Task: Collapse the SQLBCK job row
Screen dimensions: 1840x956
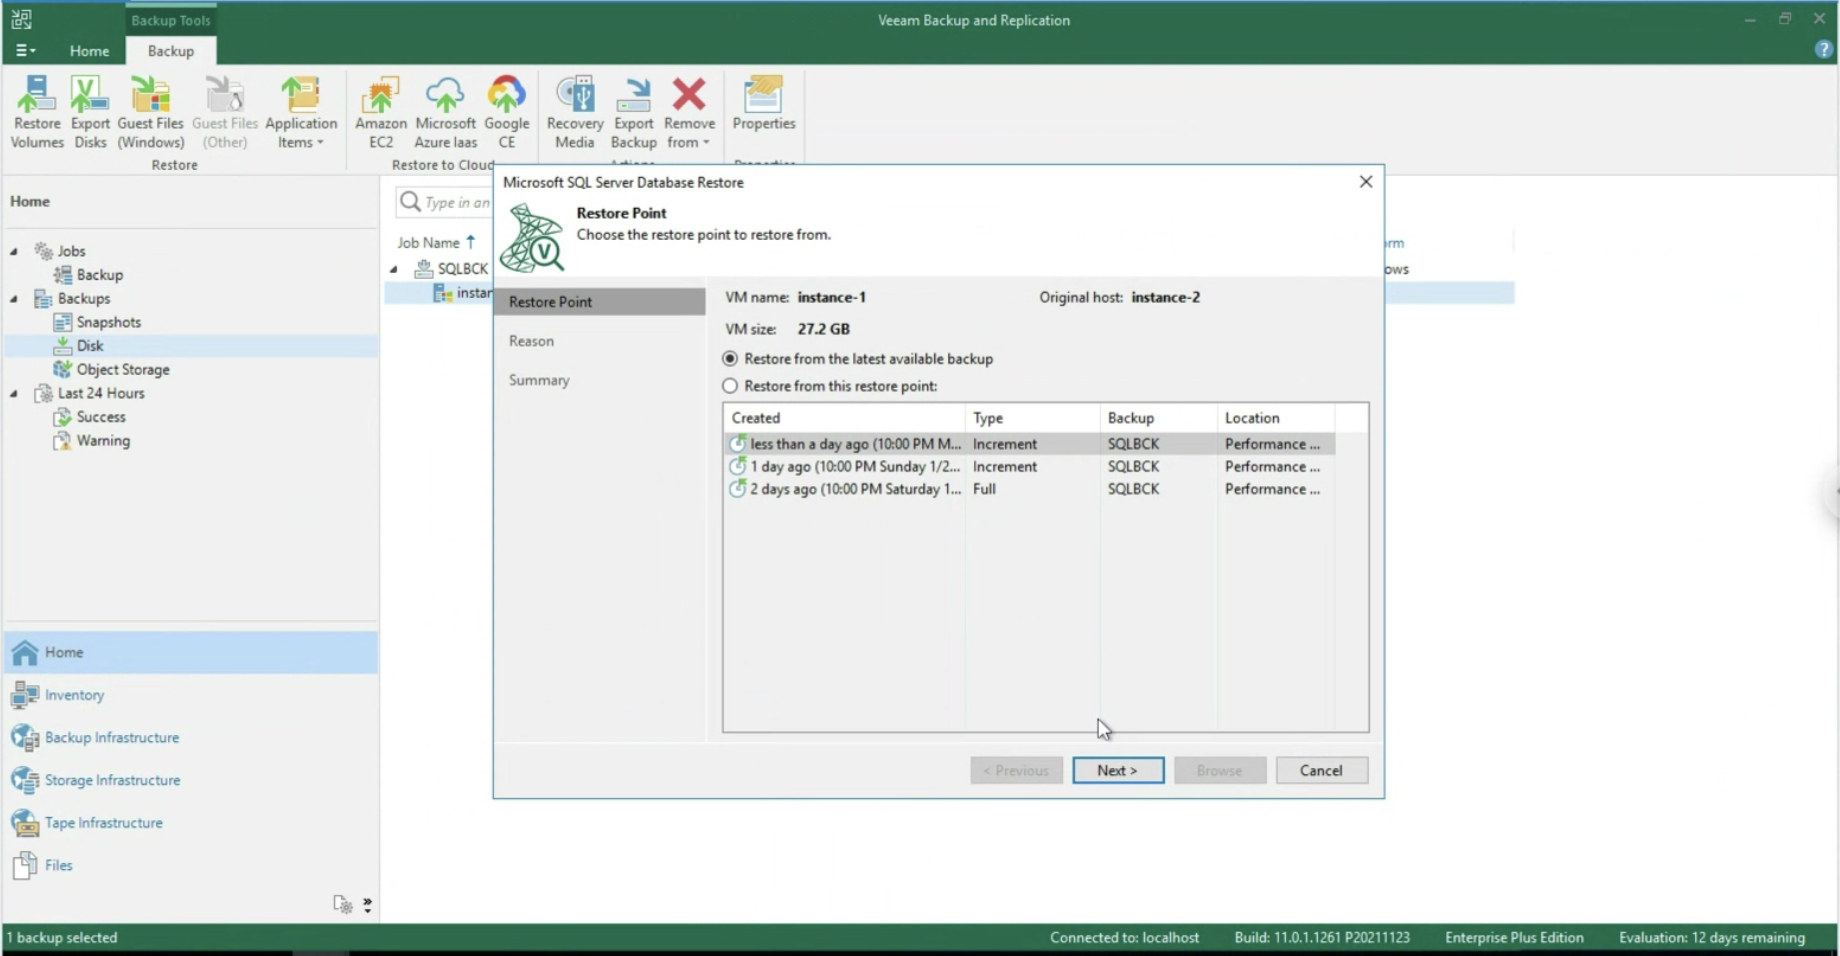Action: [394, 269]
